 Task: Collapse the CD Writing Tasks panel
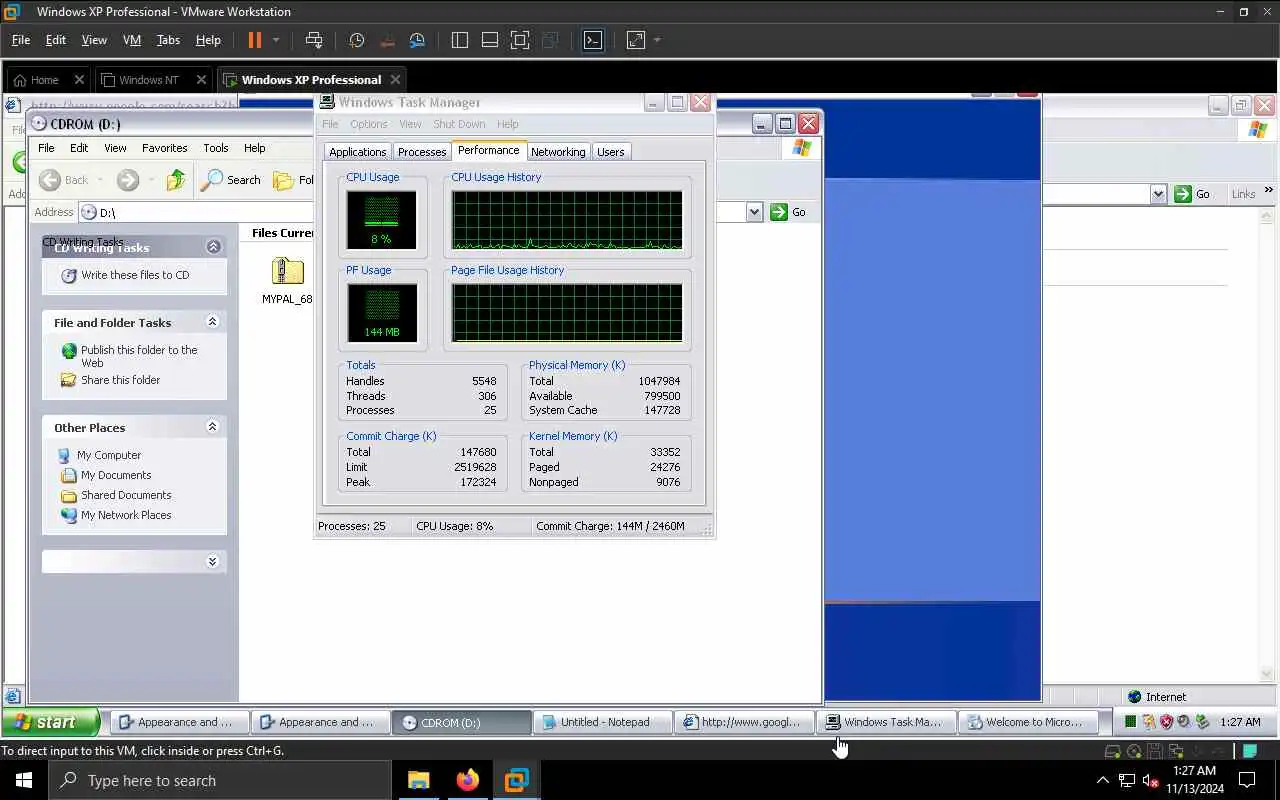[x=213, y=247]
